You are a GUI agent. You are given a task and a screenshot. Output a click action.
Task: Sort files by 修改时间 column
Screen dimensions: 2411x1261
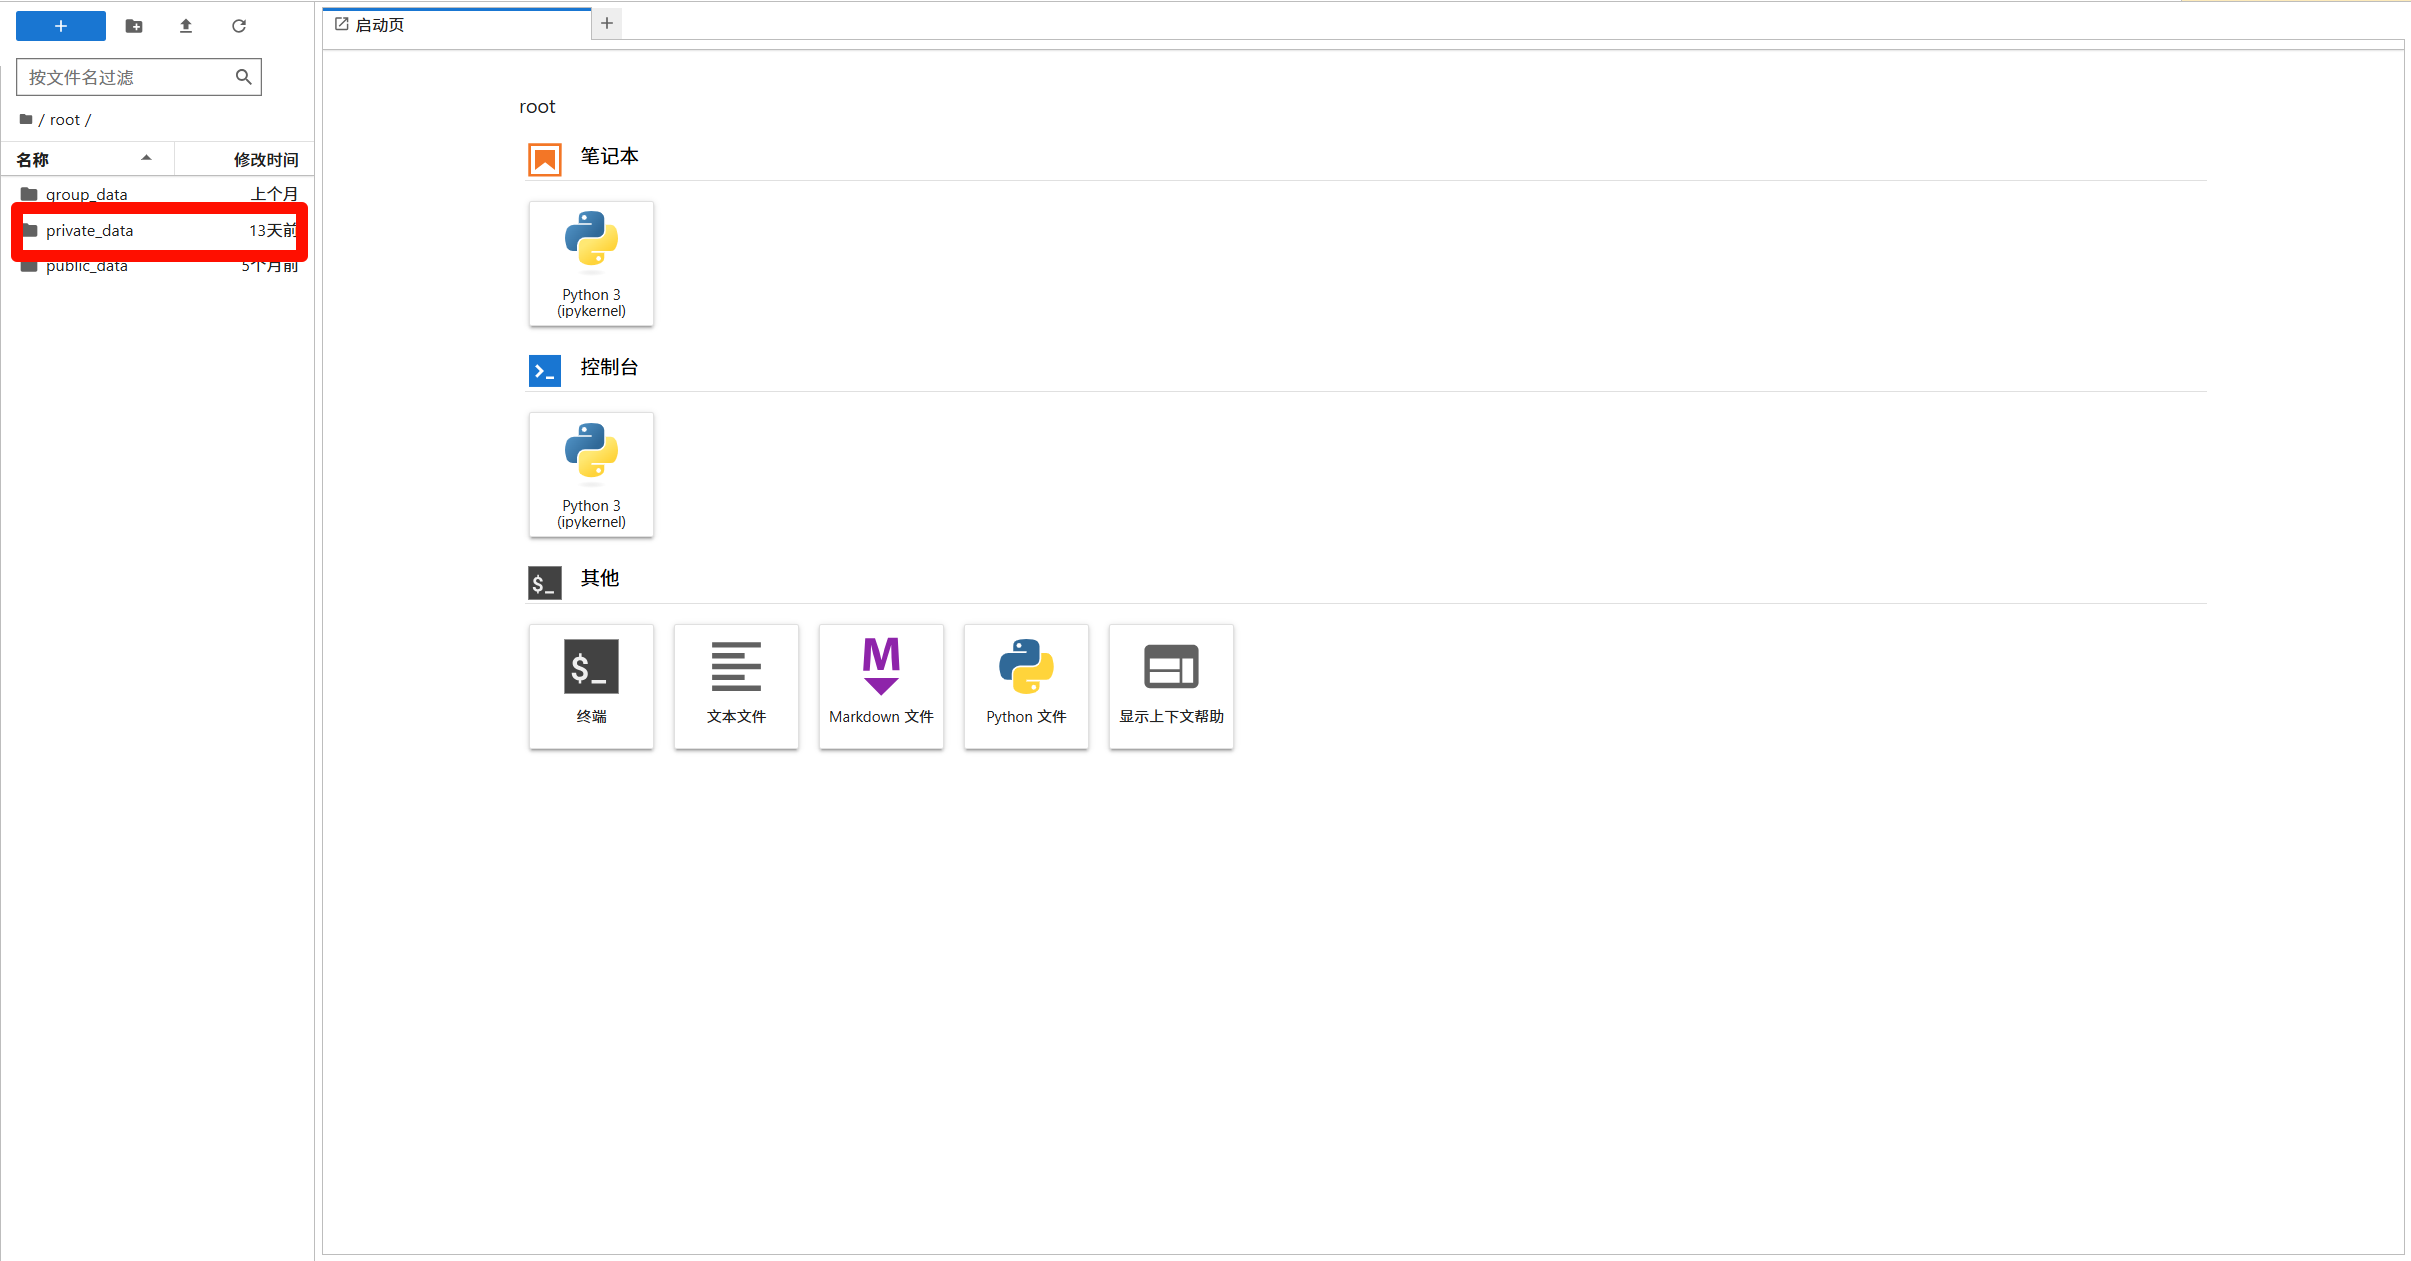point(265,159)
